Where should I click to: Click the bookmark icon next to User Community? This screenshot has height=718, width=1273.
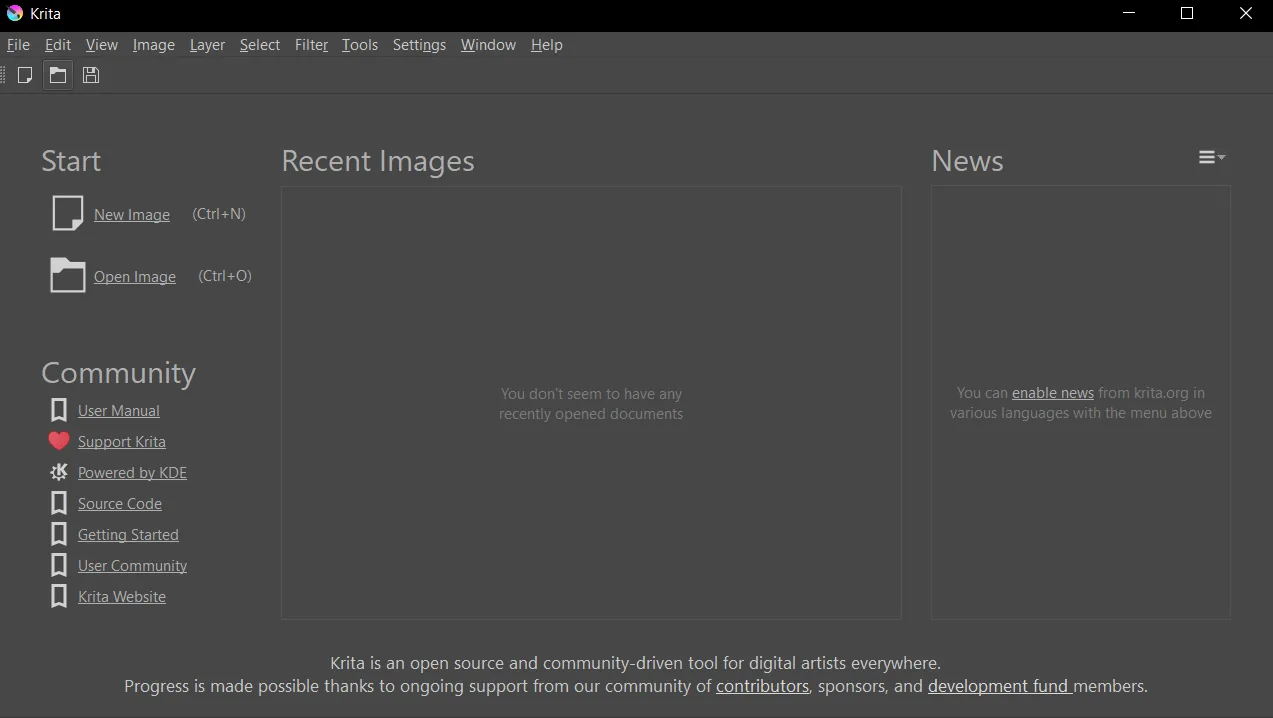click(59, 565)
